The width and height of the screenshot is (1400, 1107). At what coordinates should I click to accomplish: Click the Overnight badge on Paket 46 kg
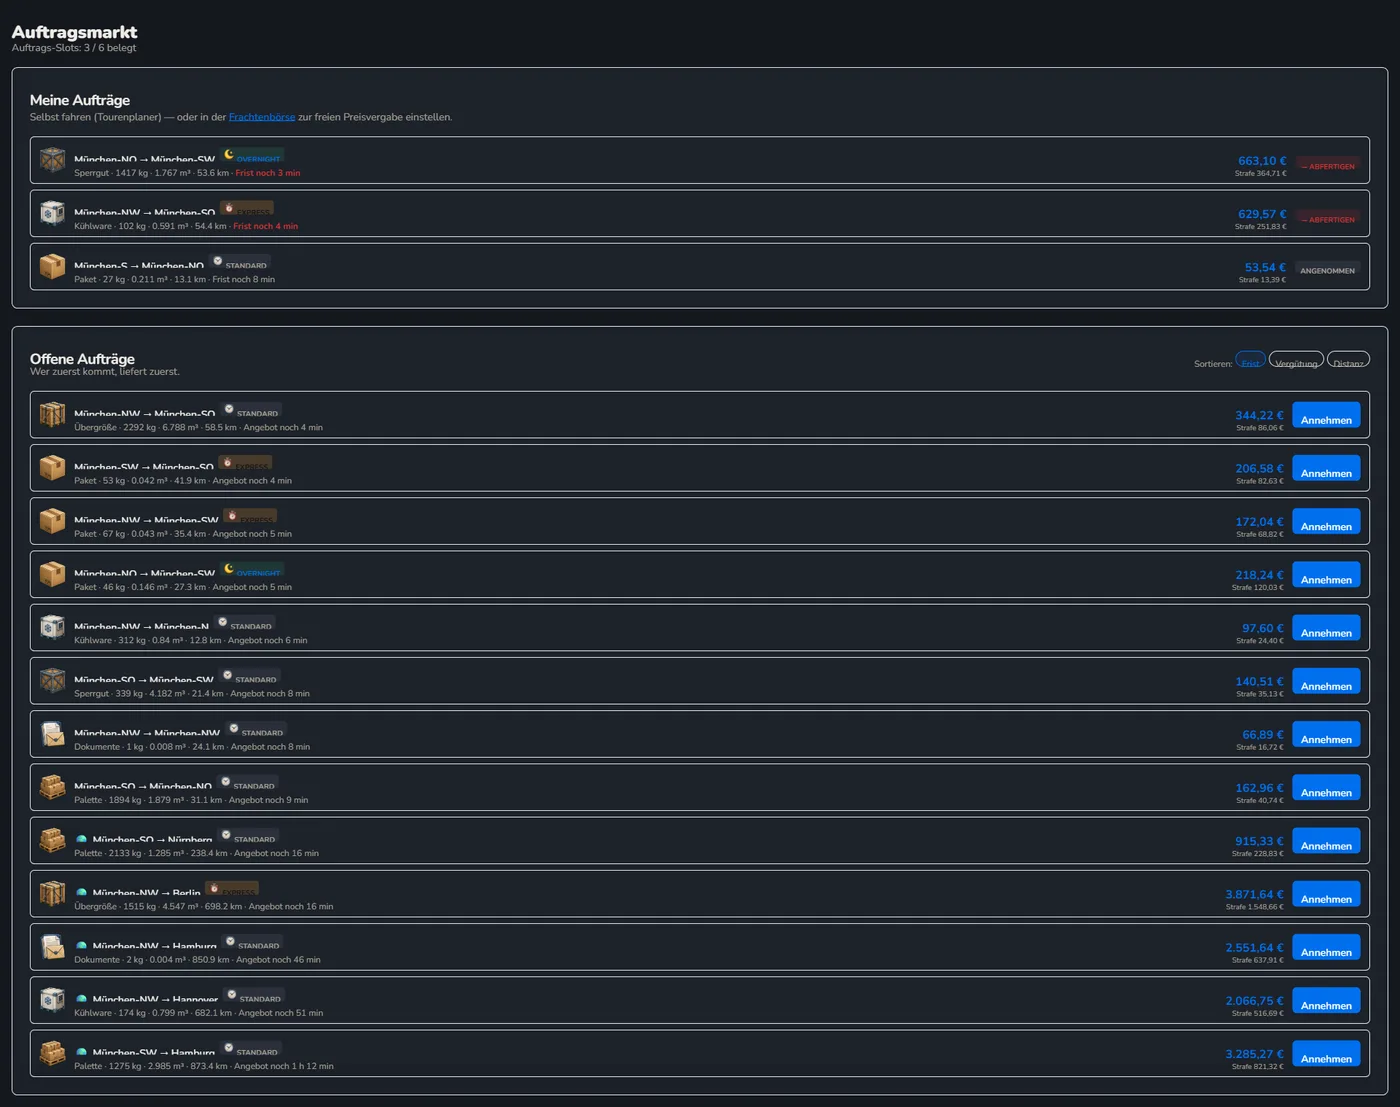[252, 570]
